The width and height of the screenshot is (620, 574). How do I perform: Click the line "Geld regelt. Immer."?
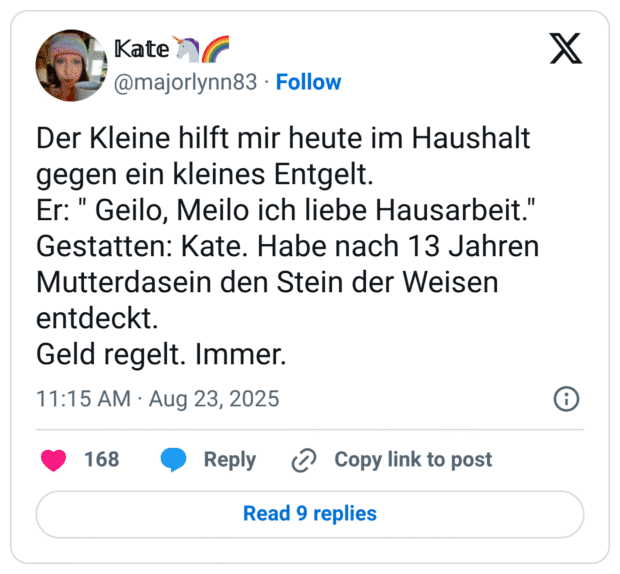point(161,355)
